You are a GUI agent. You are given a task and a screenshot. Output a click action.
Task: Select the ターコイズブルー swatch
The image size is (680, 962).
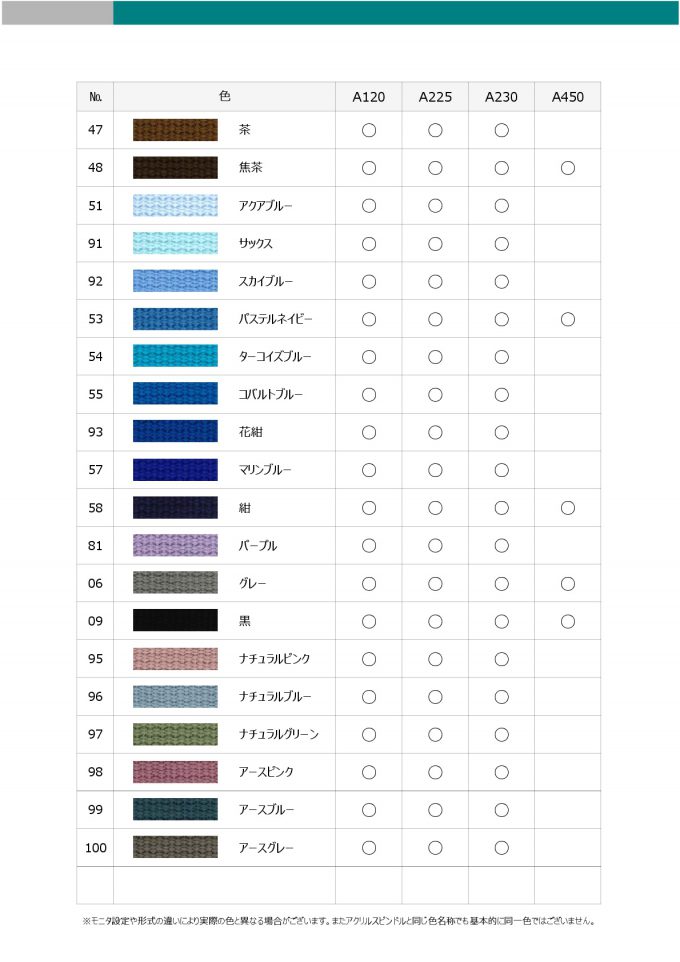175,356
